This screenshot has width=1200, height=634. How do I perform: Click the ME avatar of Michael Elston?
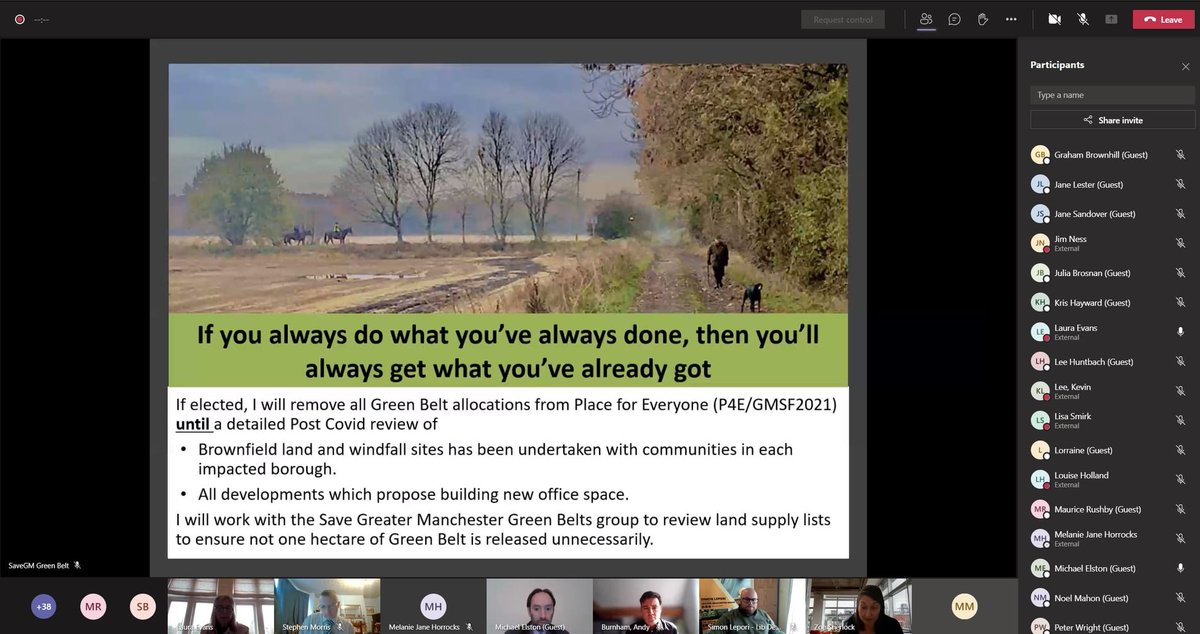tap(1040, 568)
